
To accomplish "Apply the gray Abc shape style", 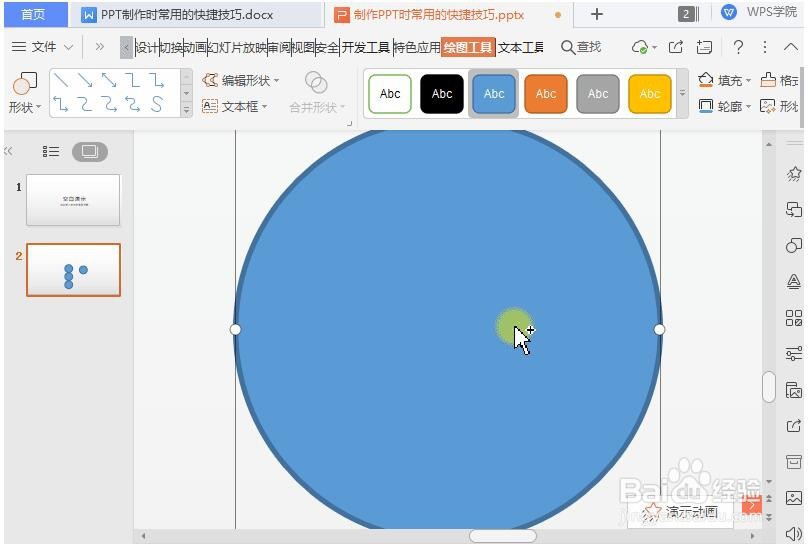I will (598, 94).
